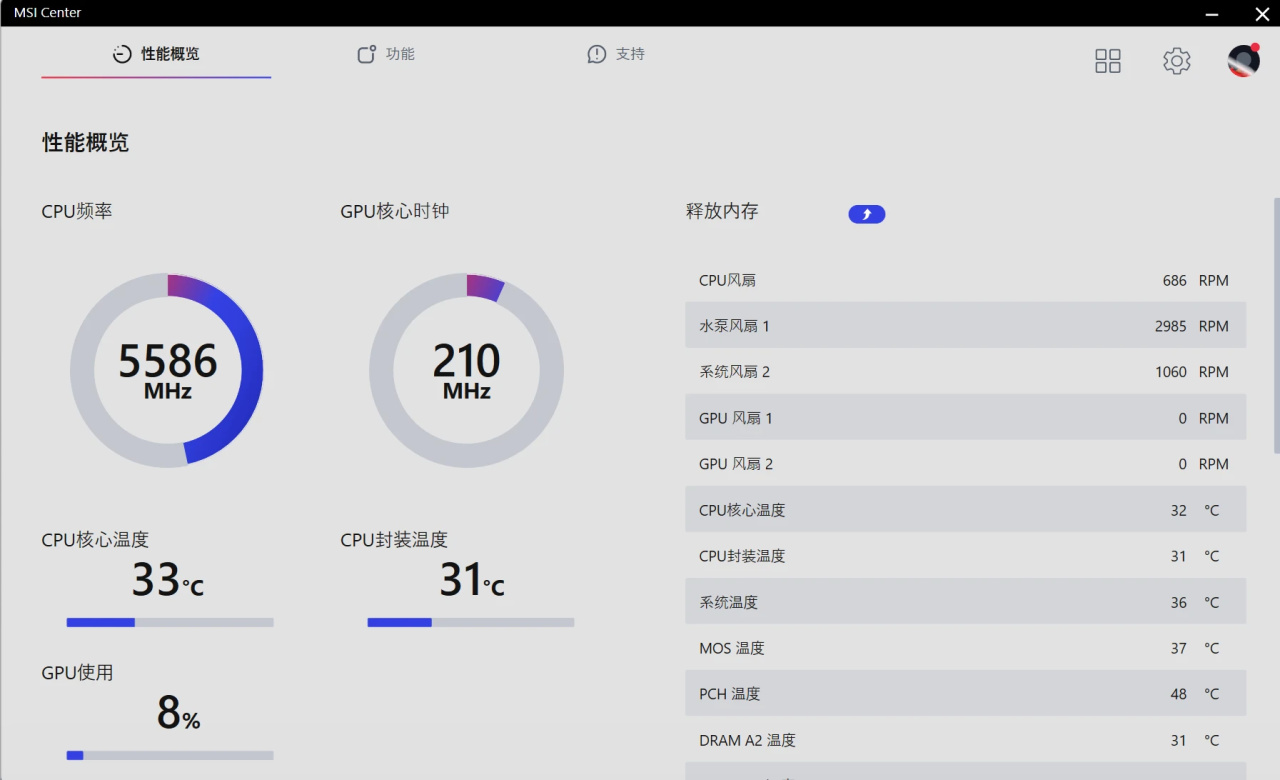Screen dimensions: 1280x780
Task: Click the 48 °C PCH value
Action: (1195, 694)
